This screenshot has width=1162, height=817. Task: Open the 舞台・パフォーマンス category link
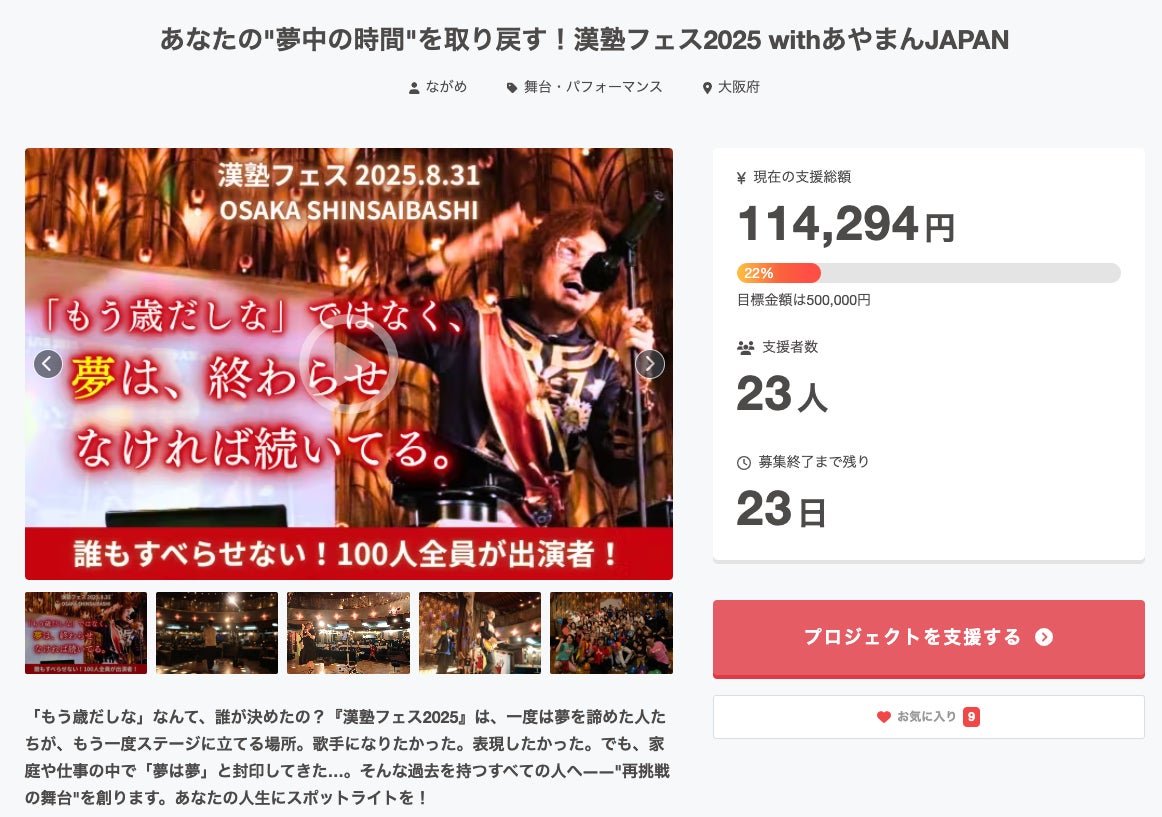[x=593, y=87]
